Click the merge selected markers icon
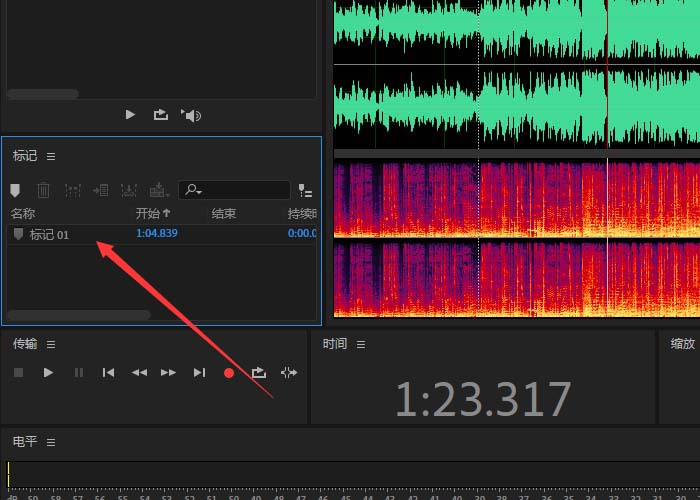Viewport: 700px width, 500px height. click(x=72, y=190)
